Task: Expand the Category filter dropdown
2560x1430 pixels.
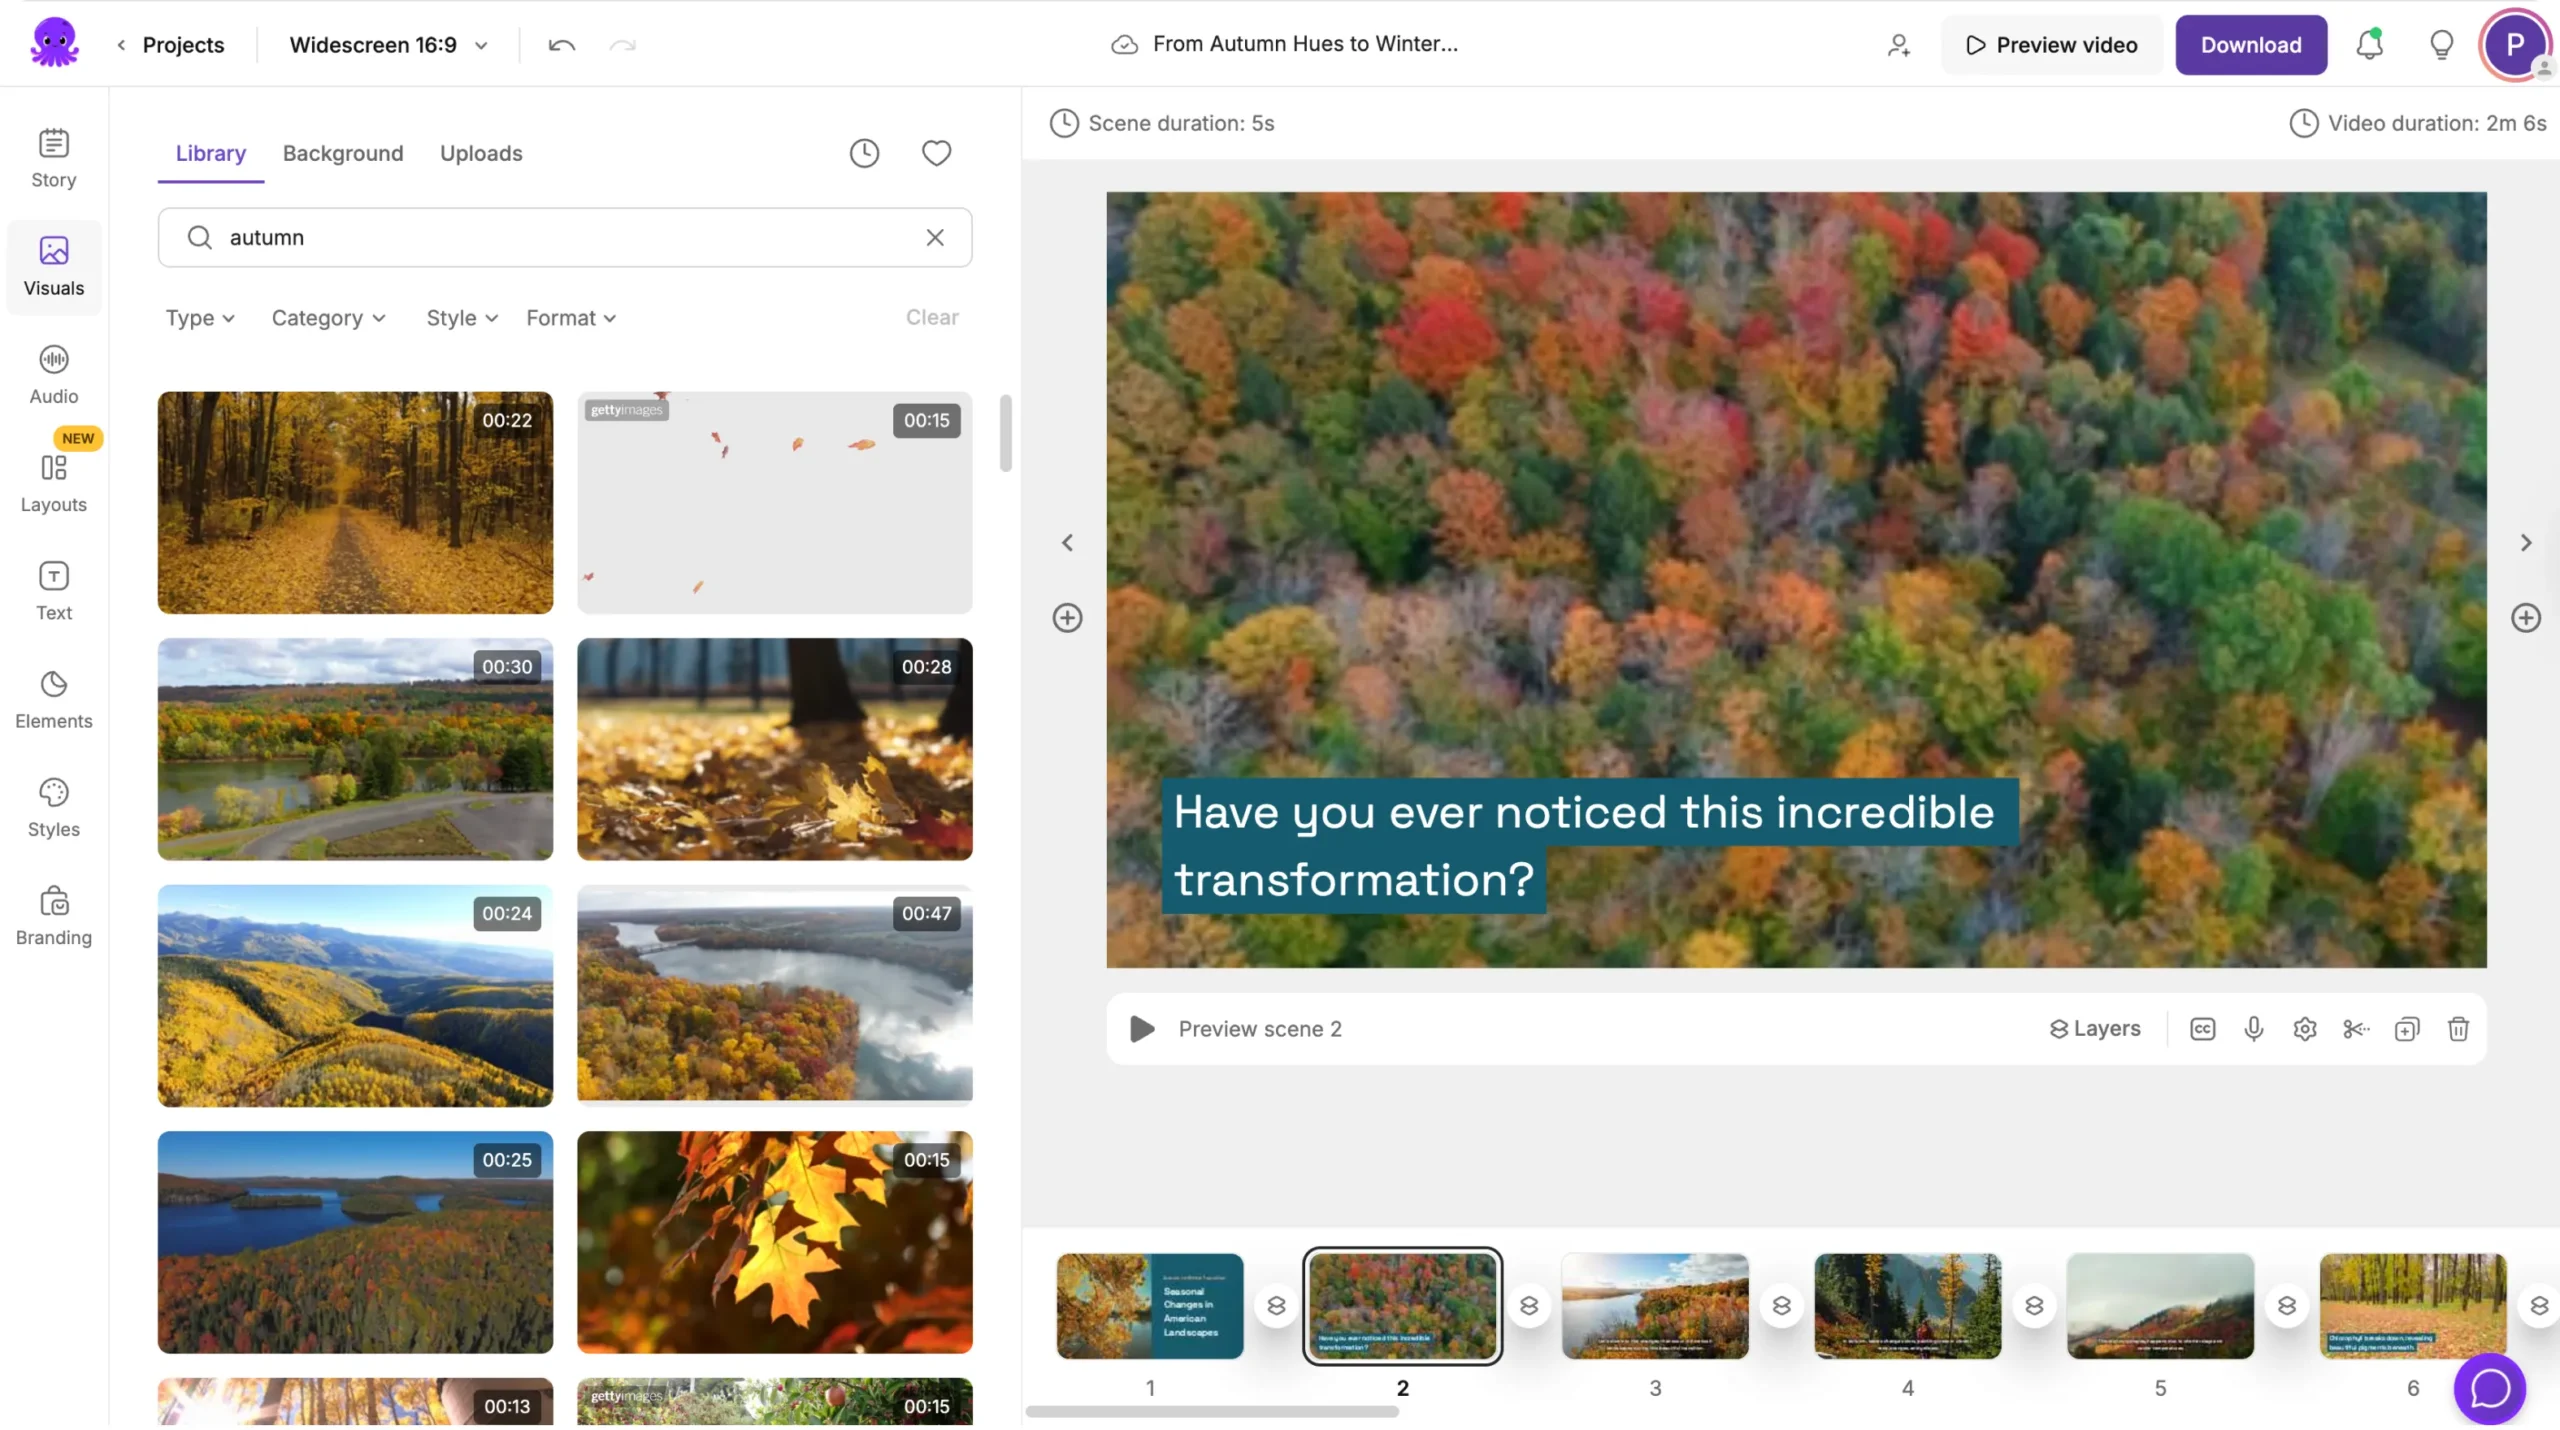Action: [328, 318]
